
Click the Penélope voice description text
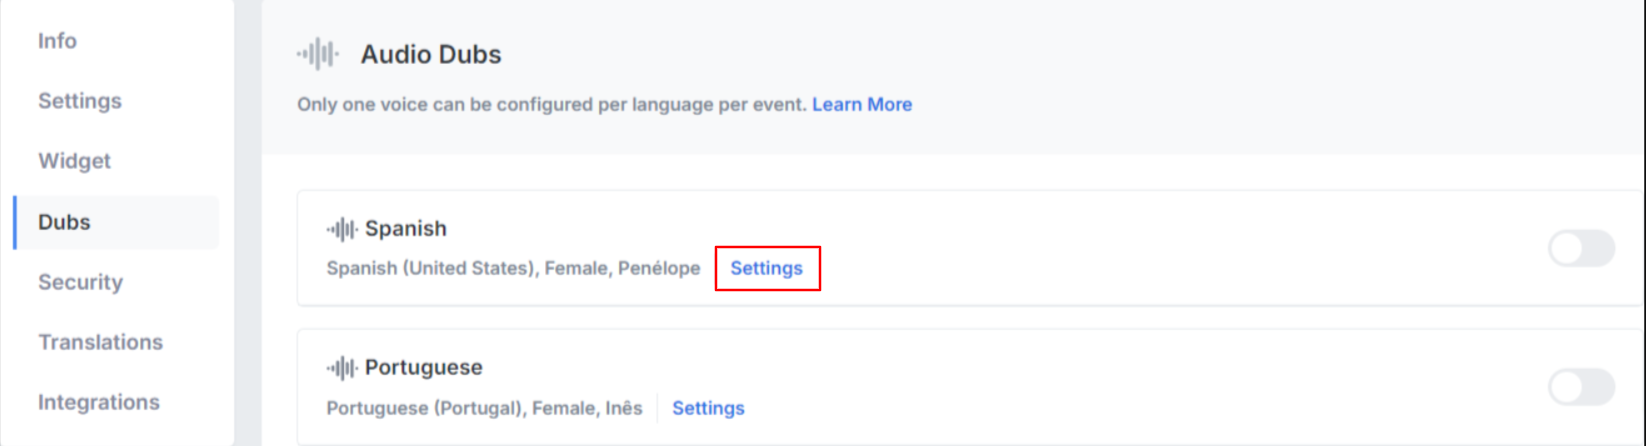point(513,268)
